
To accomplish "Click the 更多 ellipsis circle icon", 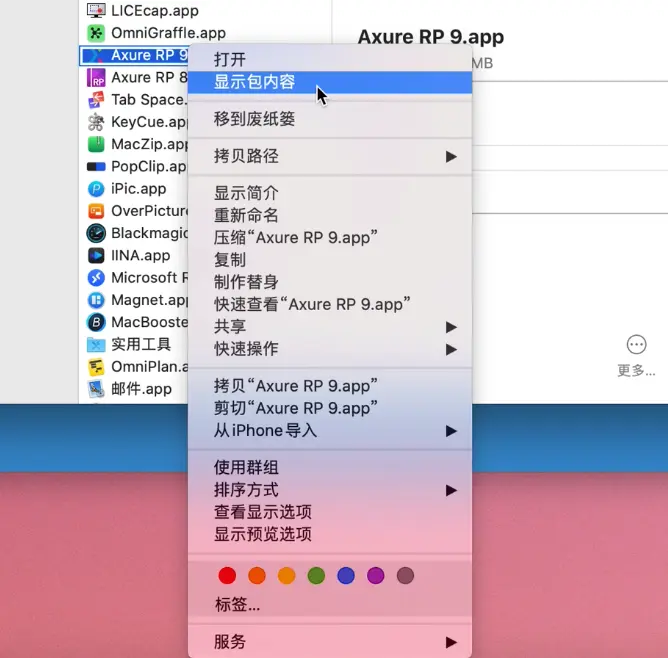I will 636,345.
